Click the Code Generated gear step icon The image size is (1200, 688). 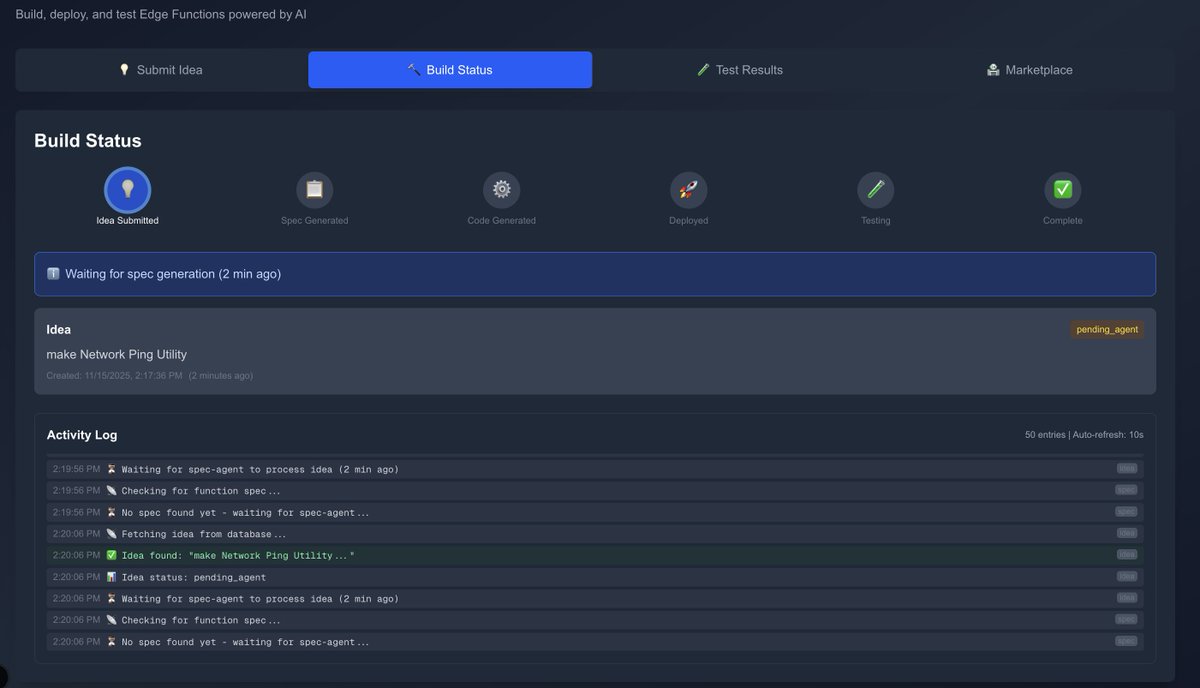click(x=502, y=190)
